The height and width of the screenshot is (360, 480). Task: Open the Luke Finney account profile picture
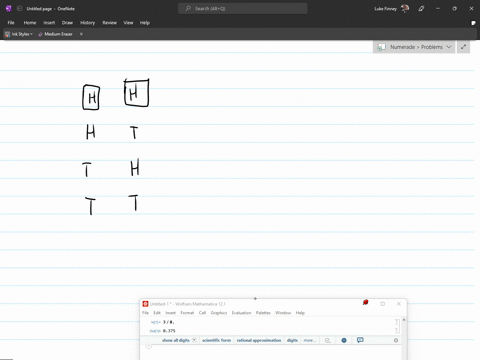tap(405, 9)
